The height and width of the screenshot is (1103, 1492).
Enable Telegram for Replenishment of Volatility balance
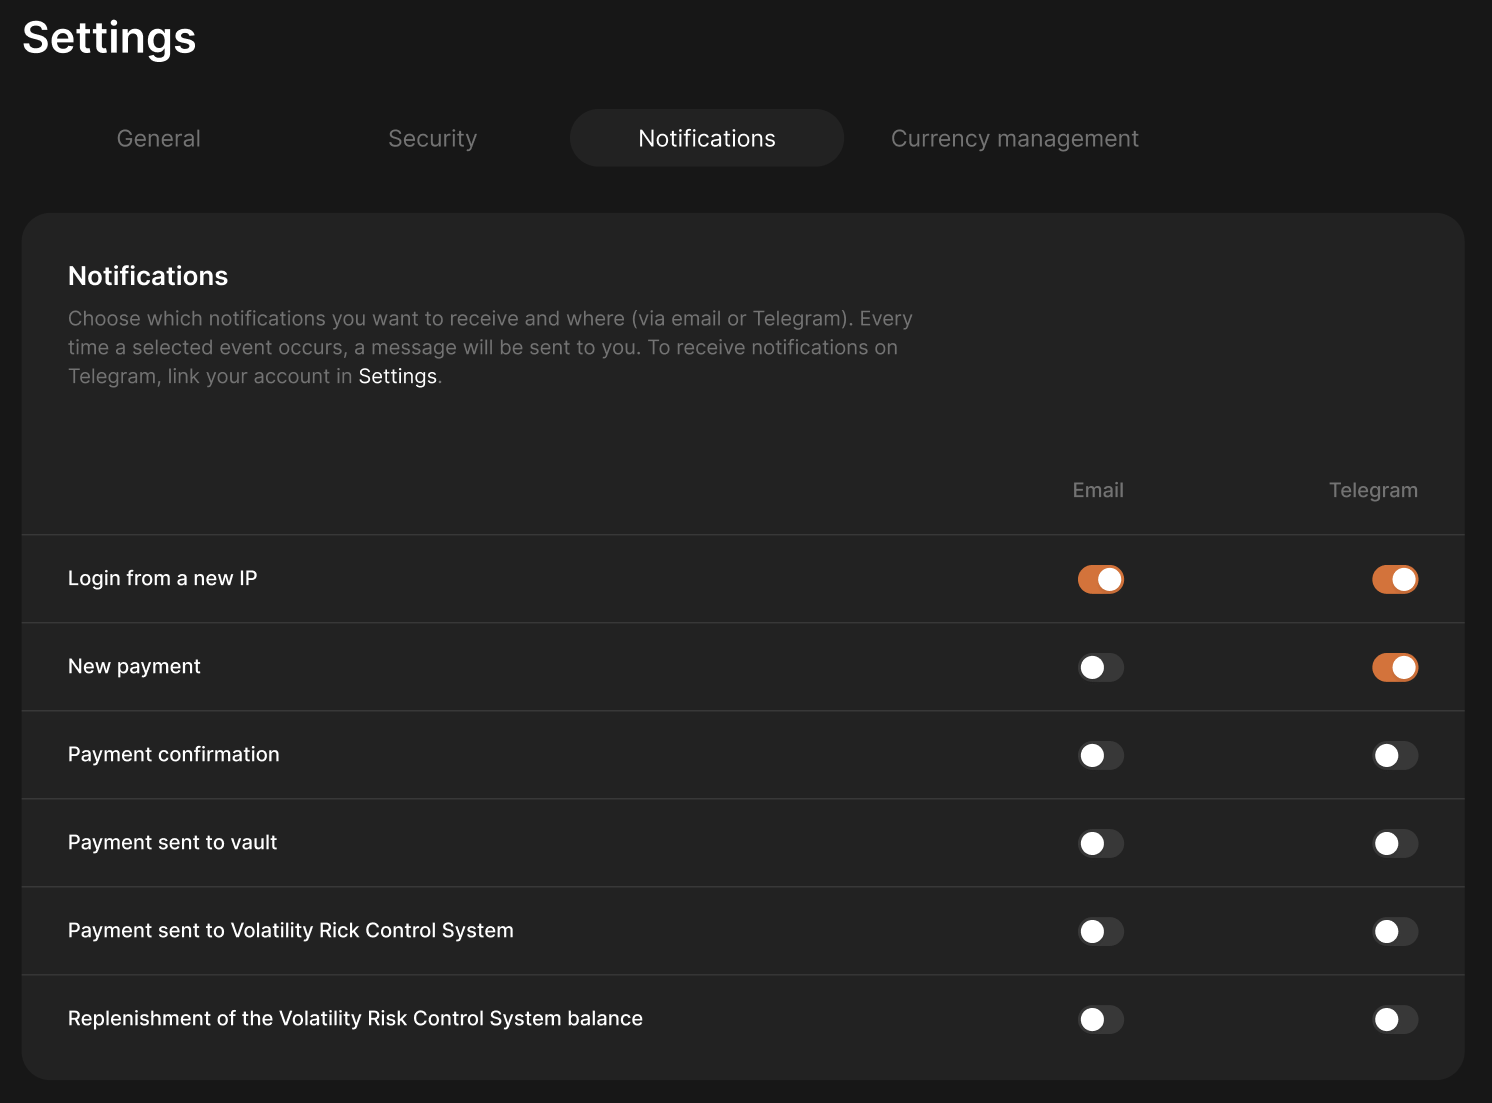(1394, 1020)
